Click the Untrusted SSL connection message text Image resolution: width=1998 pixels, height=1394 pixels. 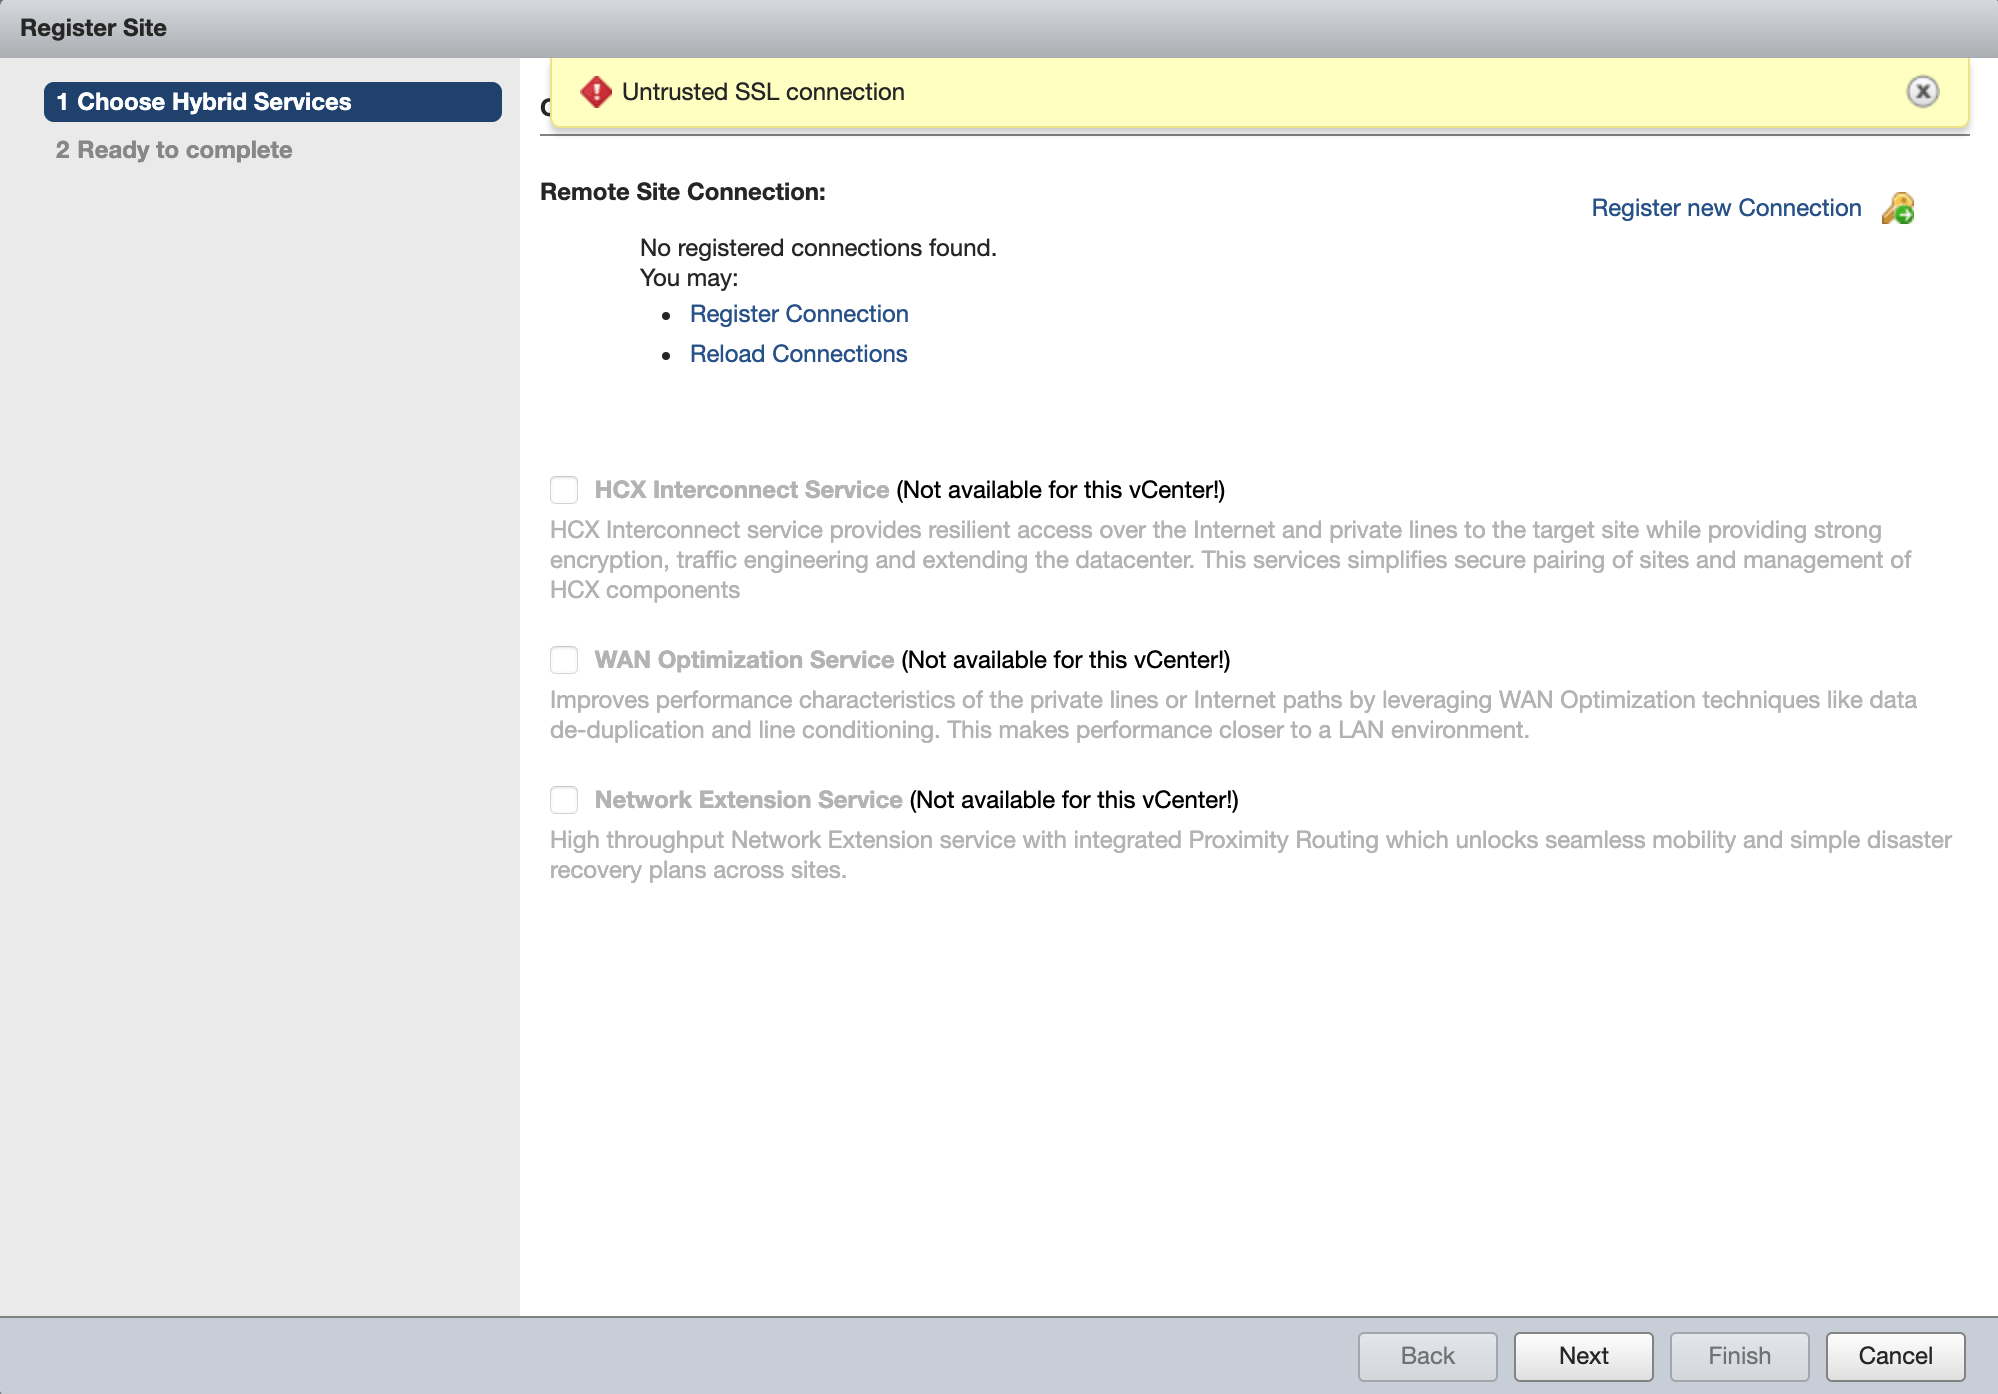pos(762,92)
